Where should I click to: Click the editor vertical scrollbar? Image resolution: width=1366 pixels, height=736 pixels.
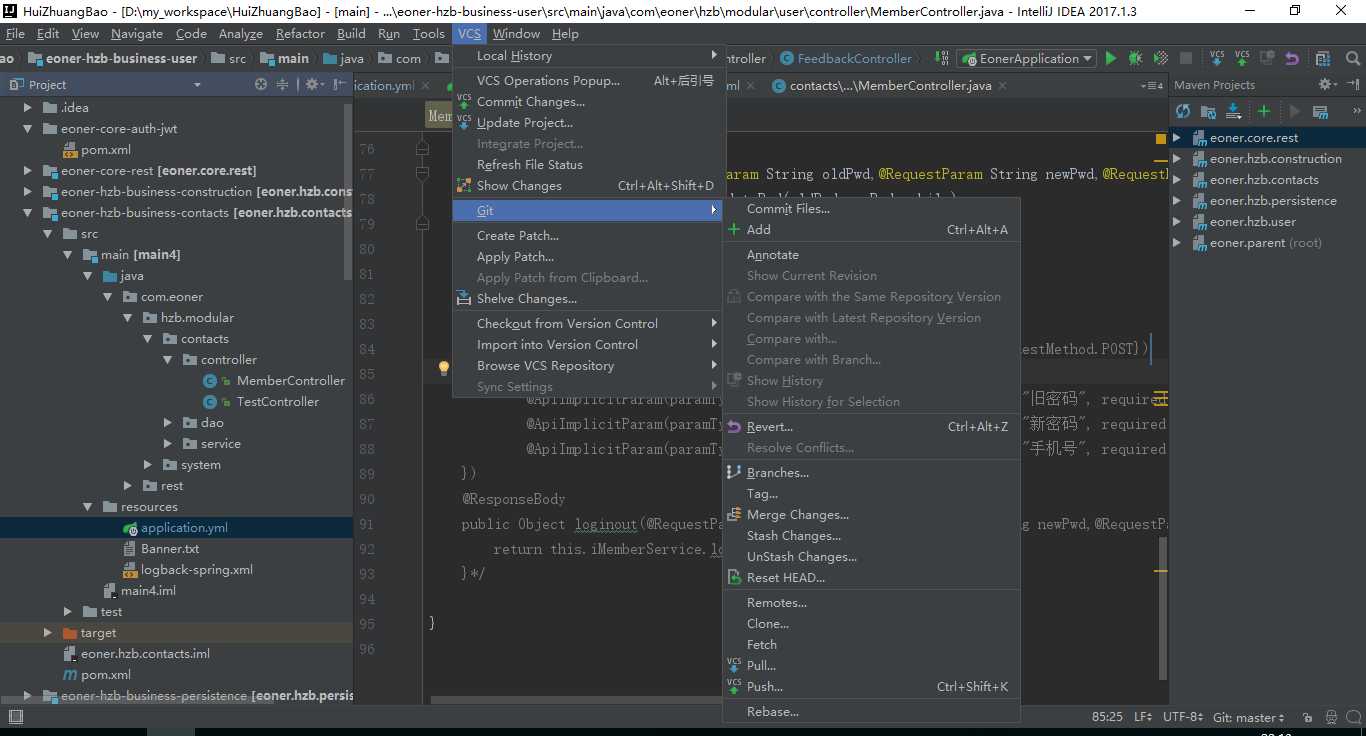click(x=1162, y=607)
